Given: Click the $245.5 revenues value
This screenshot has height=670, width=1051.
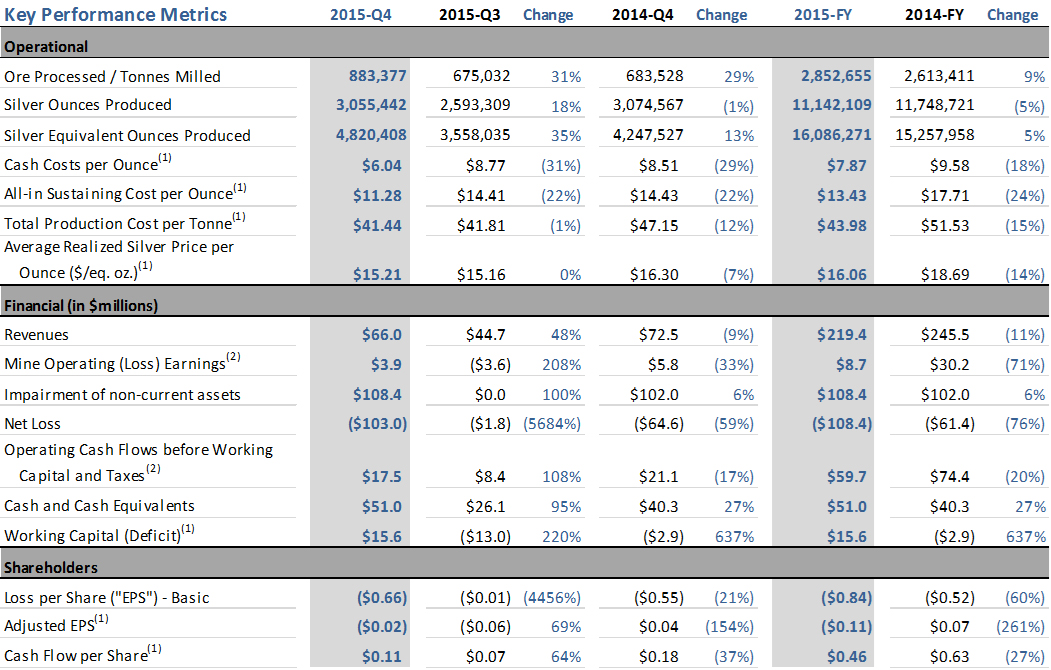Looking at the screenshot, I should click(944, 334).
